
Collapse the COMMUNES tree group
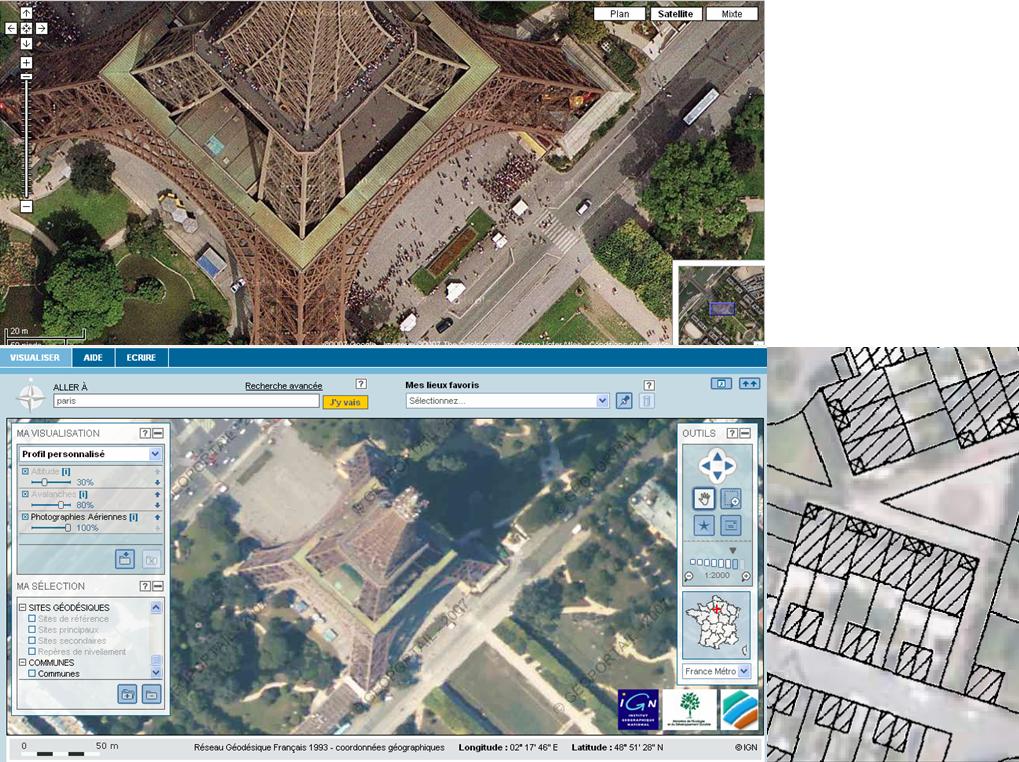(22, 663)
